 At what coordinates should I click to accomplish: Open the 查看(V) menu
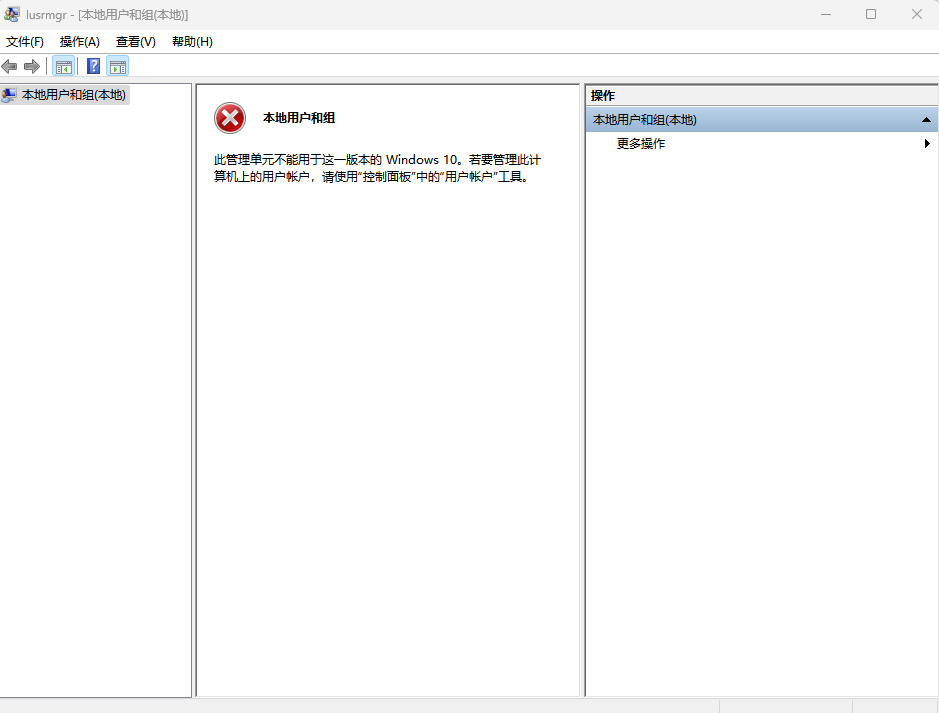point(136,42)
